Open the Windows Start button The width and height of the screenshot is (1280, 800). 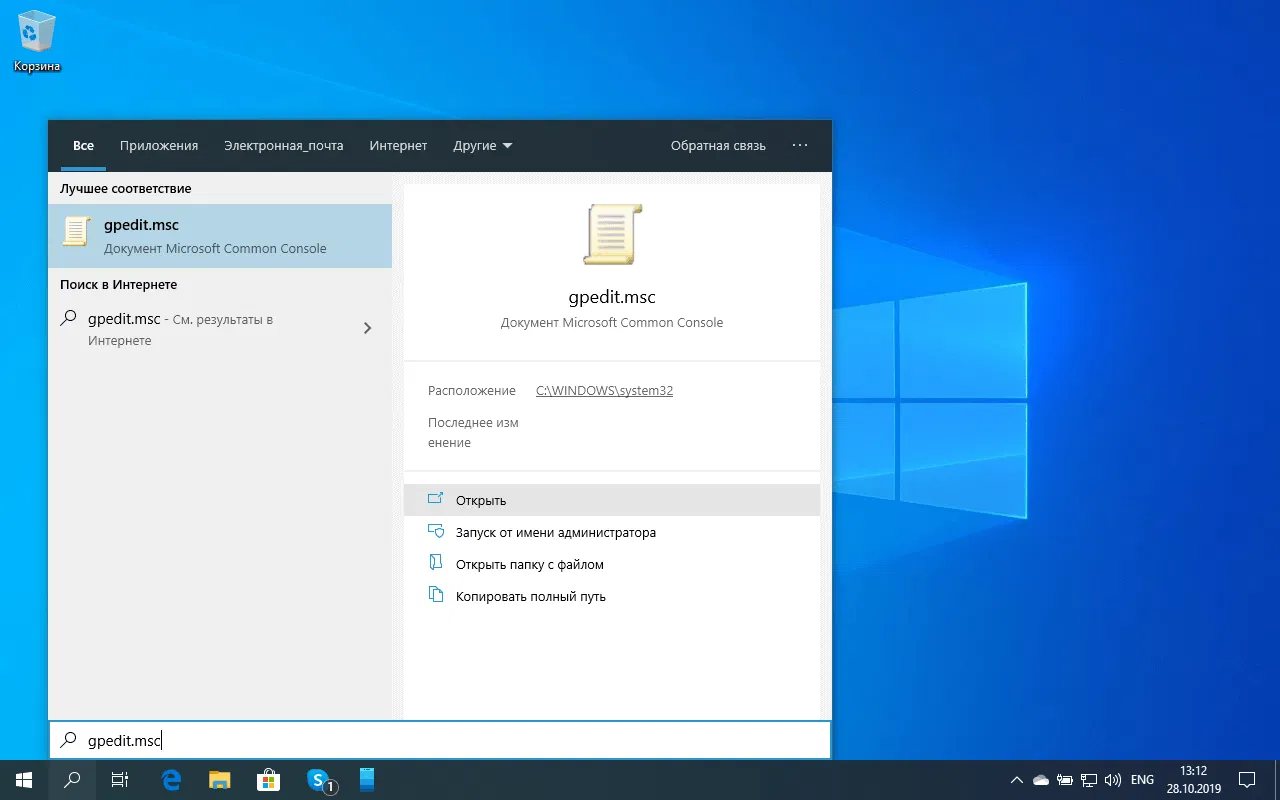coord(24,780)
